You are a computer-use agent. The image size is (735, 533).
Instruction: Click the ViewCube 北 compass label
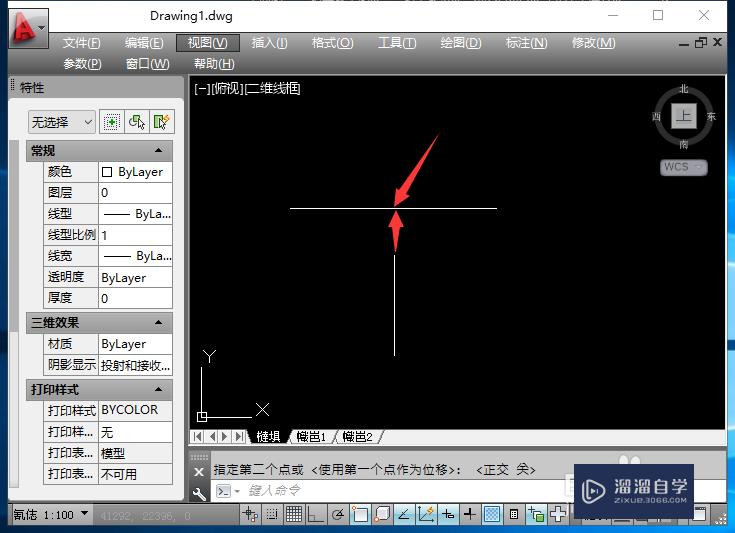[683, 88]
